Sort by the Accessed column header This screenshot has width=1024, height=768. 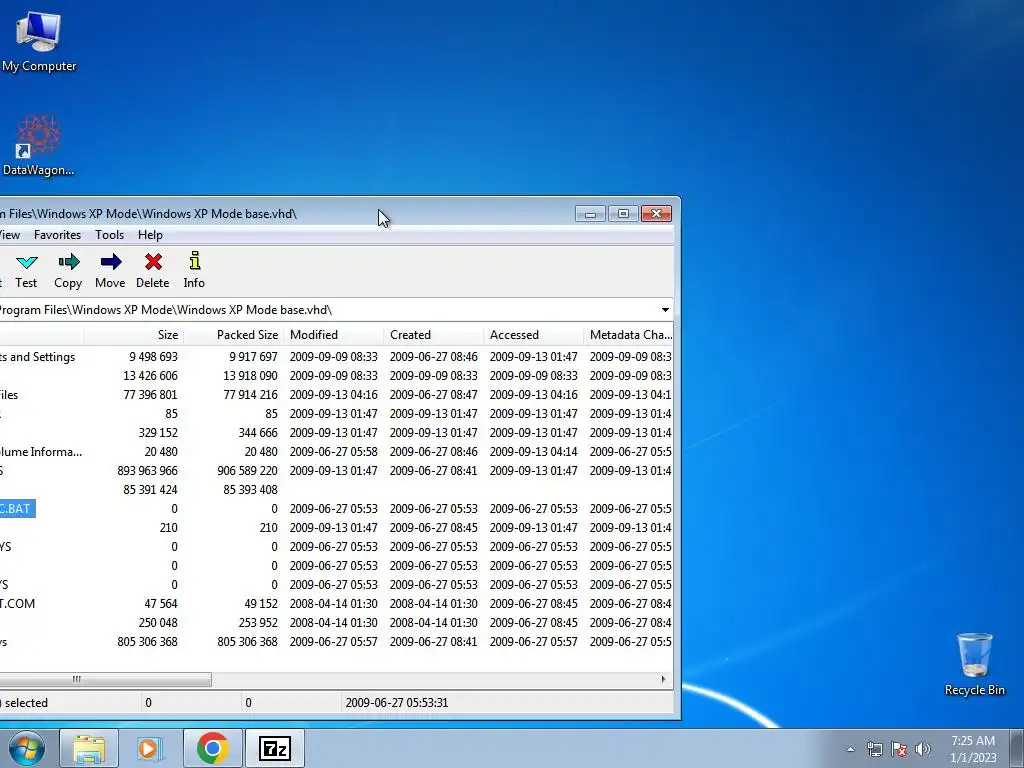click(x=534, y=335)
